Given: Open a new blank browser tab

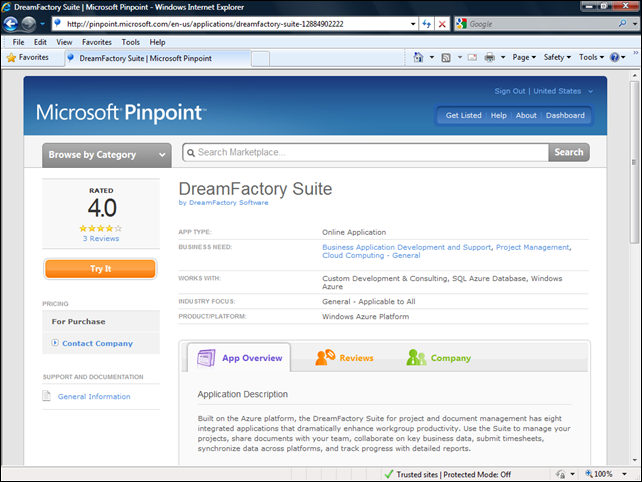Looking at the screenshot, I should (260, 59).
